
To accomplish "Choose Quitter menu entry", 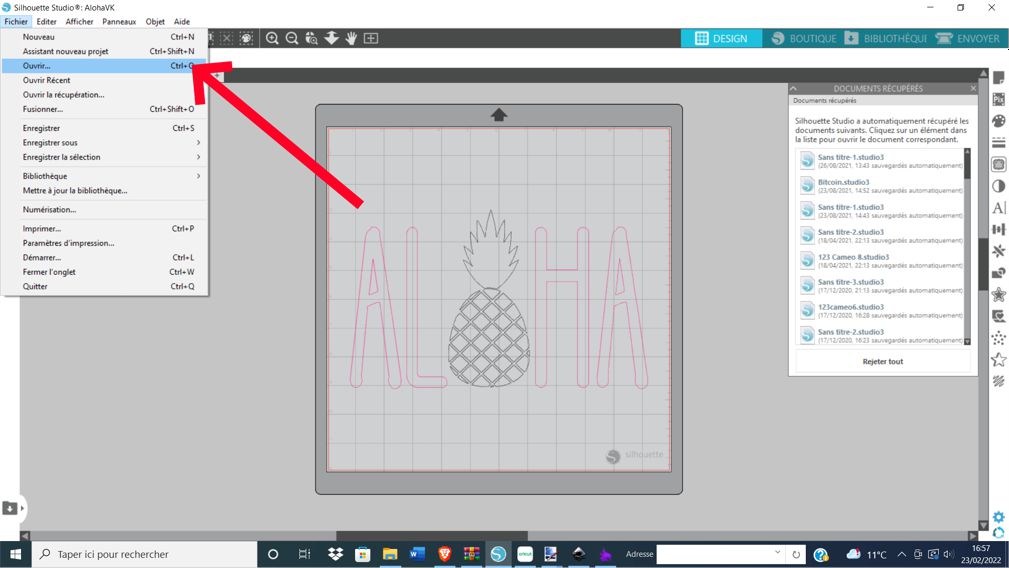I will [104, 286].
